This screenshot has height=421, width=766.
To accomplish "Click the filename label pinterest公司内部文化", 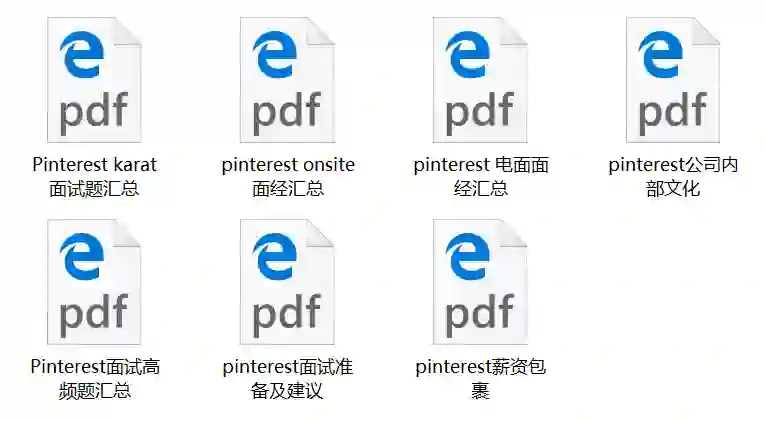I will [673, 176].
